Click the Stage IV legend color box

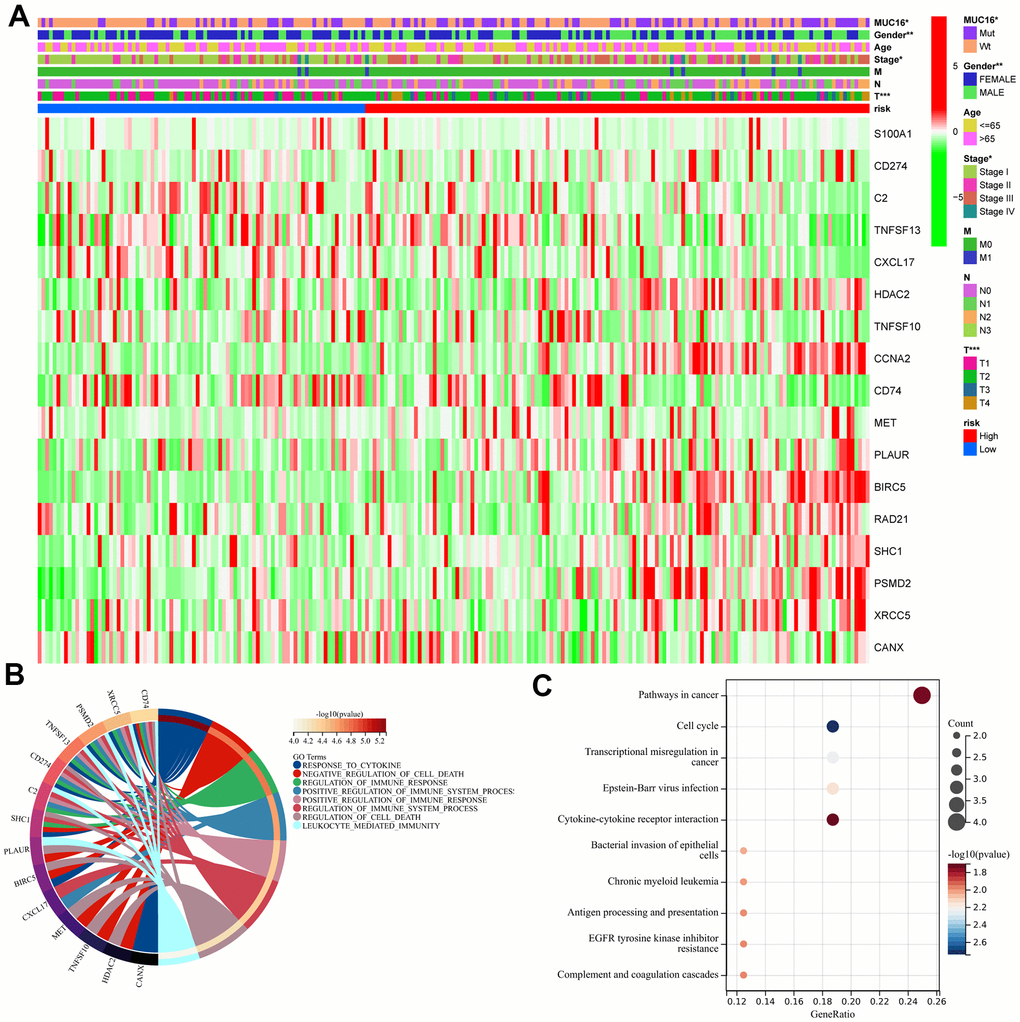pyautogui.click(x=969, y=211)
